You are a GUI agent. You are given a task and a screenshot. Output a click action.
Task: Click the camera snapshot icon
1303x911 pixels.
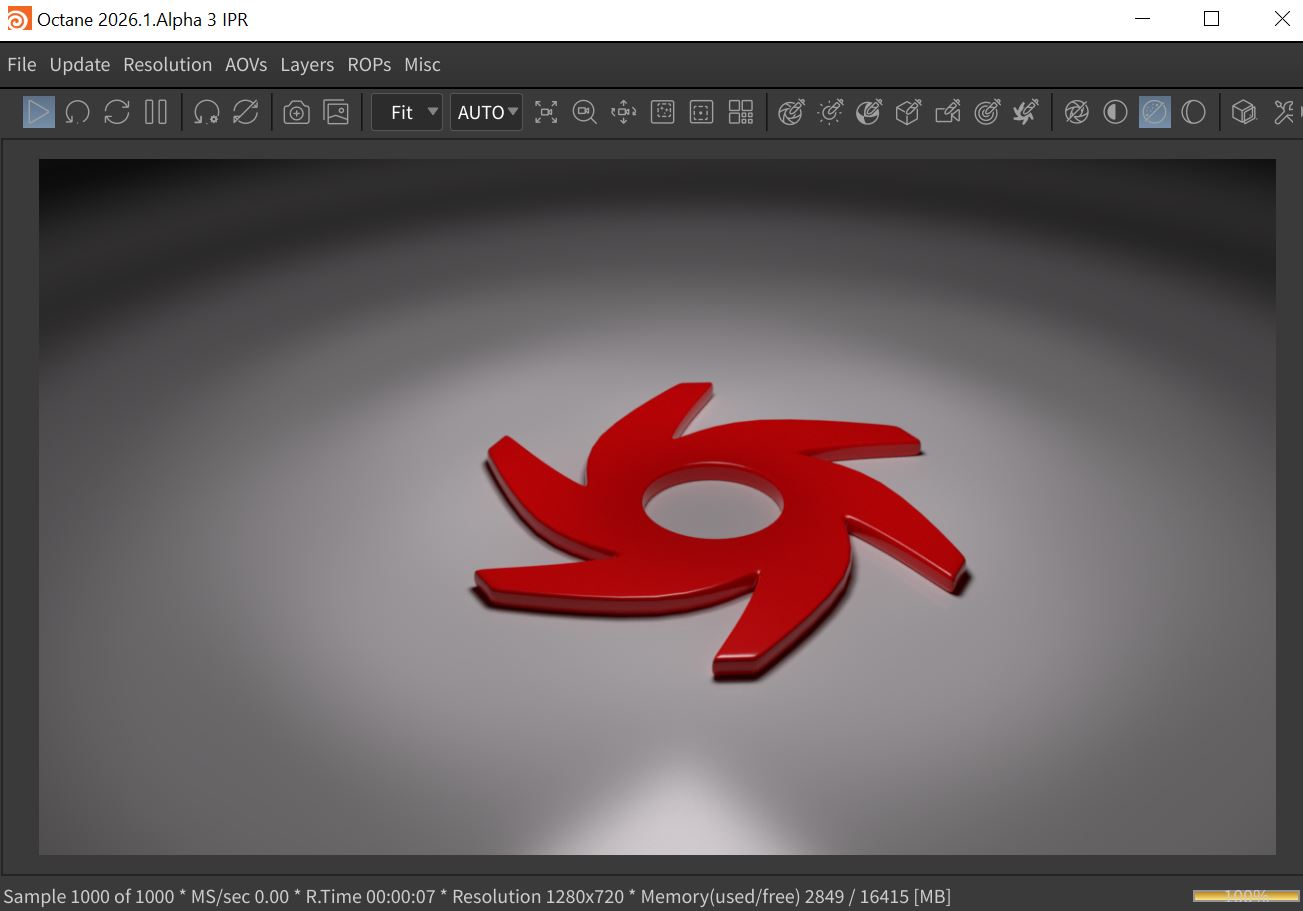(297, 112)
